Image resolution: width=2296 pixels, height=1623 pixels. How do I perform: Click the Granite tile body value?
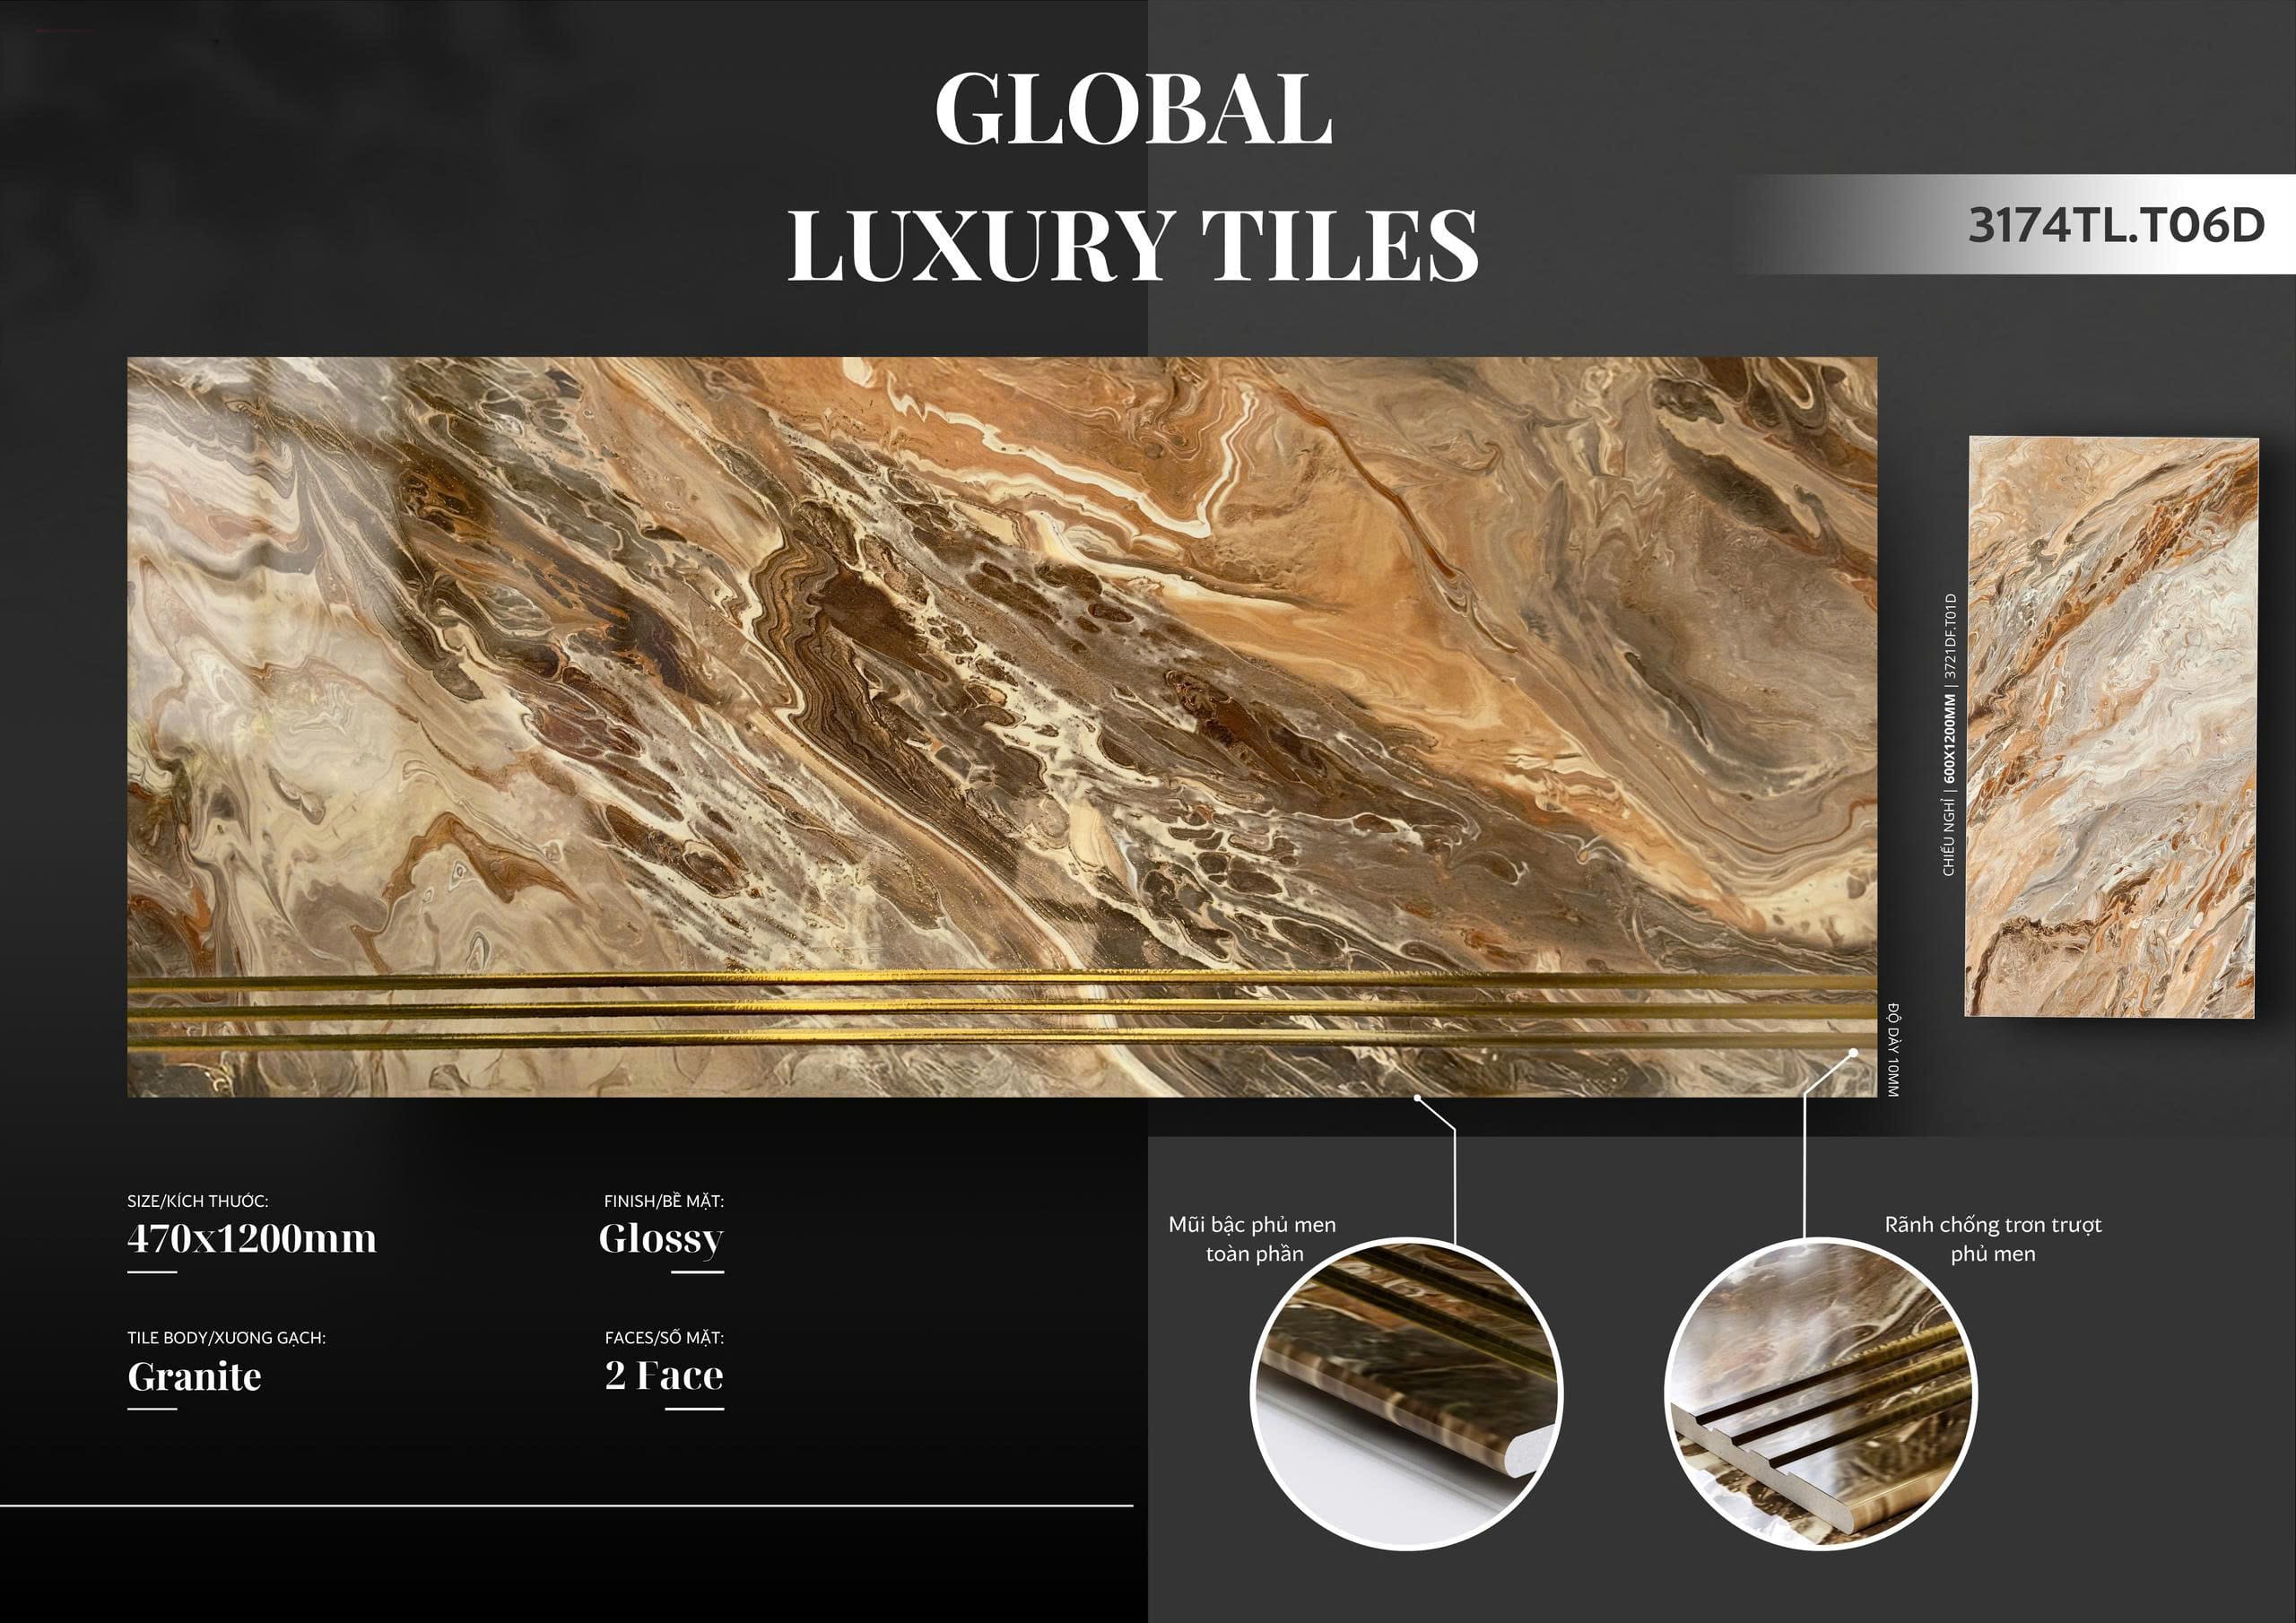pyautogui.click(x=194, y=1377)
